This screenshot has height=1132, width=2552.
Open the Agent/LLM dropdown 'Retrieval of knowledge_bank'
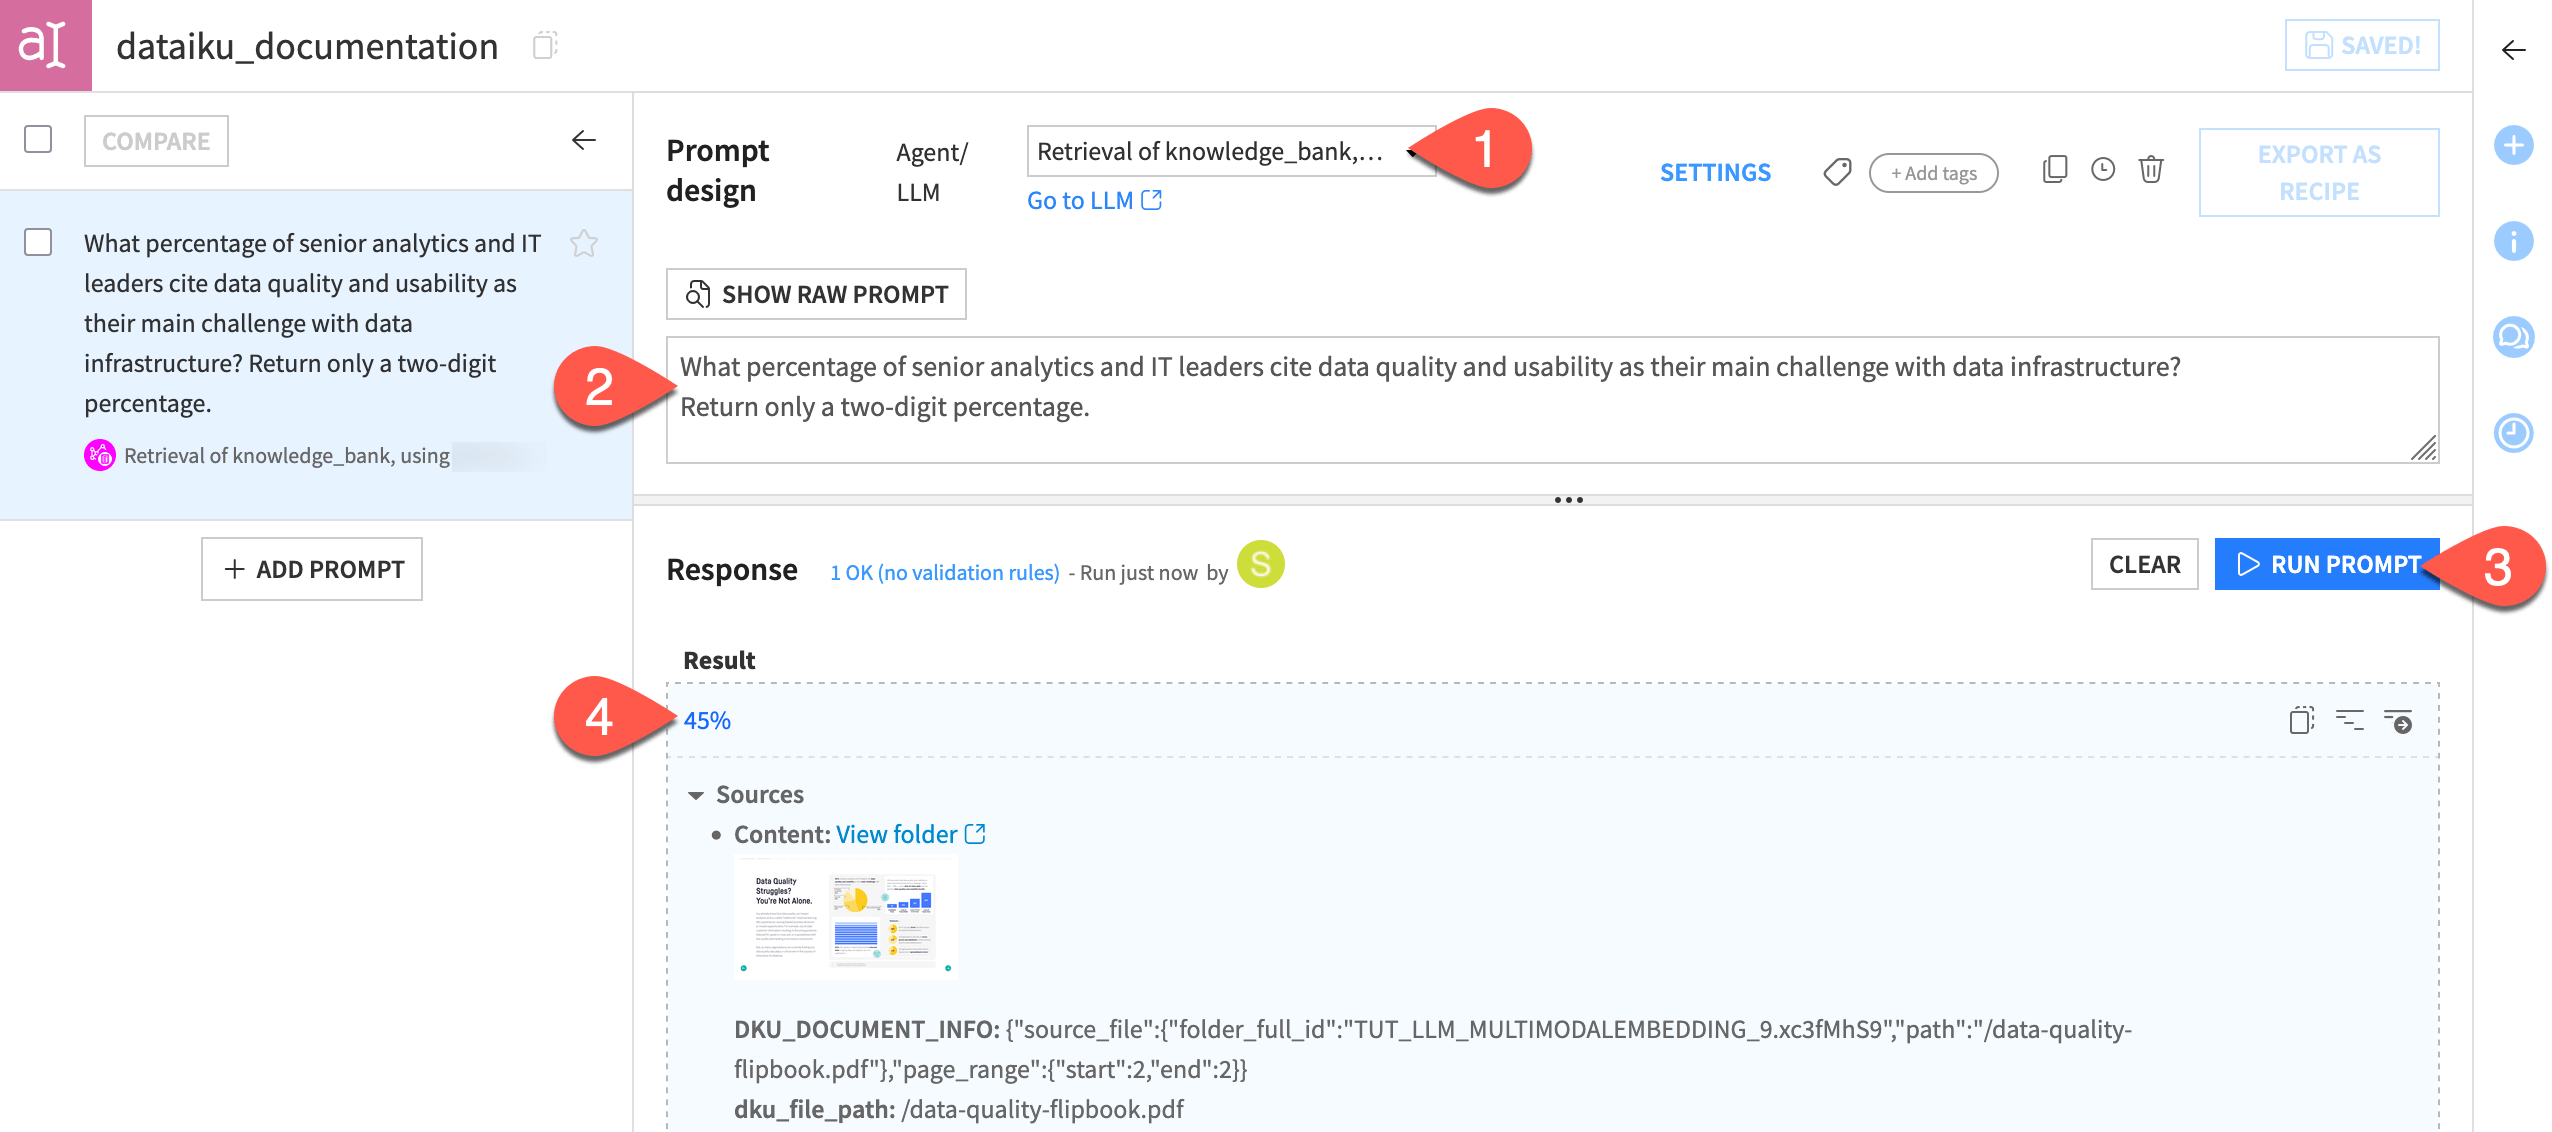pyautogui.click(x=1230, y=151)
